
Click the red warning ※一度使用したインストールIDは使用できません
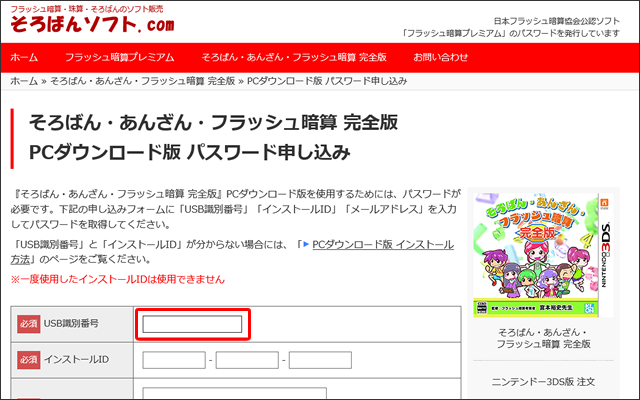pos(118,279)
